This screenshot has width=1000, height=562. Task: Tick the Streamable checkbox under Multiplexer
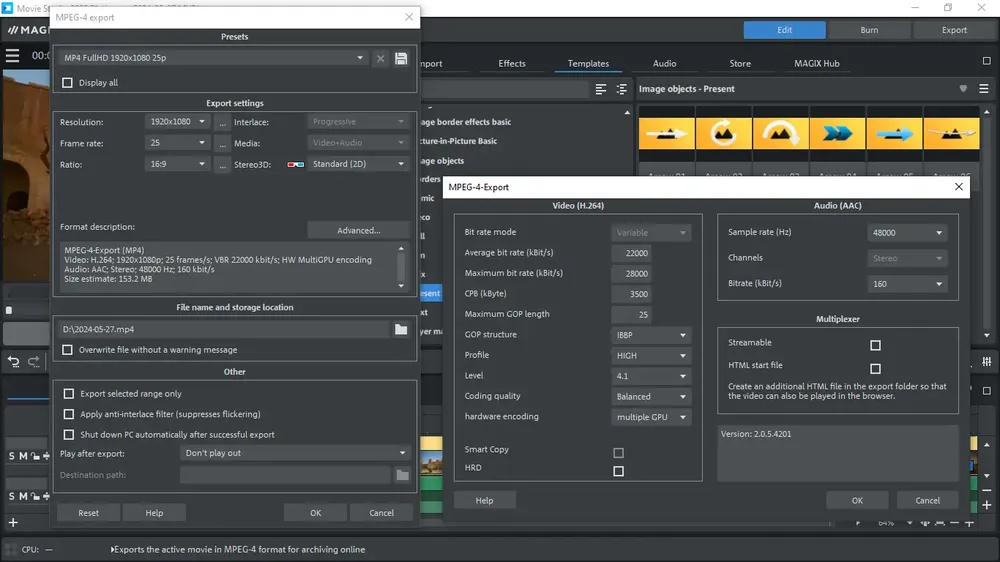875,345
